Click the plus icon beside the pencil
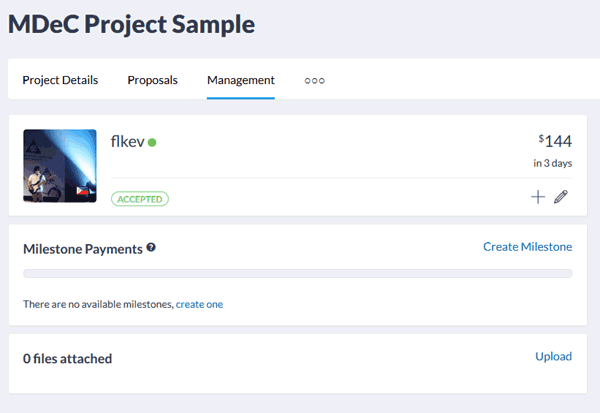This screenshot has width=600, height=413. coord(538,197)
